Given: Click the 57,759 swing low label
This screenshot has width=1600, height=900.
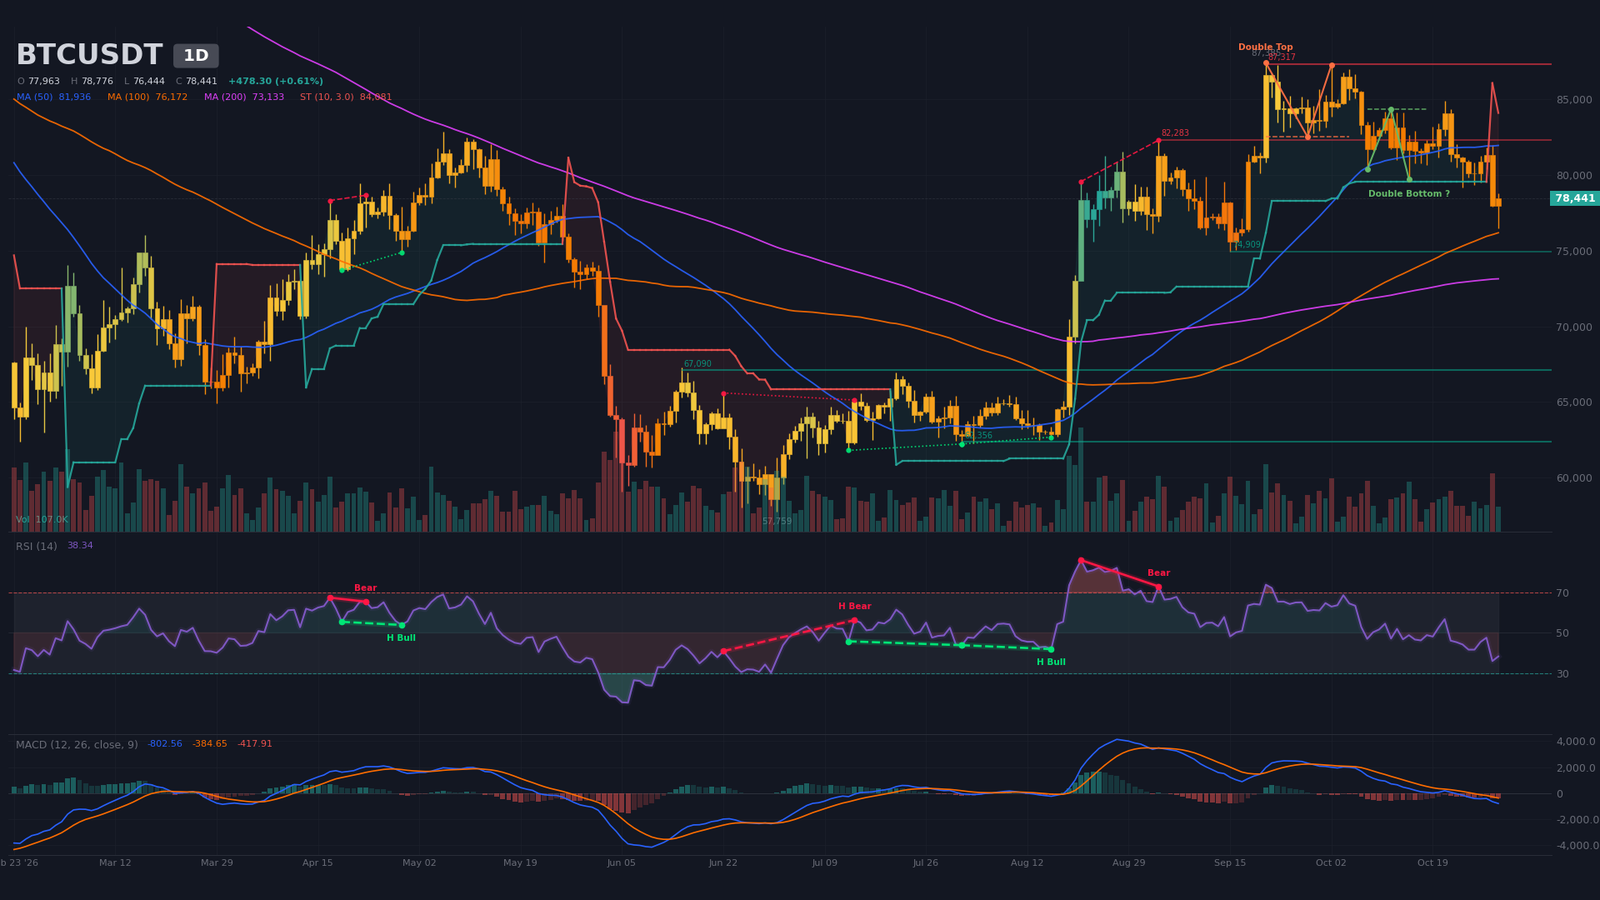Looking at the screenshot, I should [x=777, y=521].
